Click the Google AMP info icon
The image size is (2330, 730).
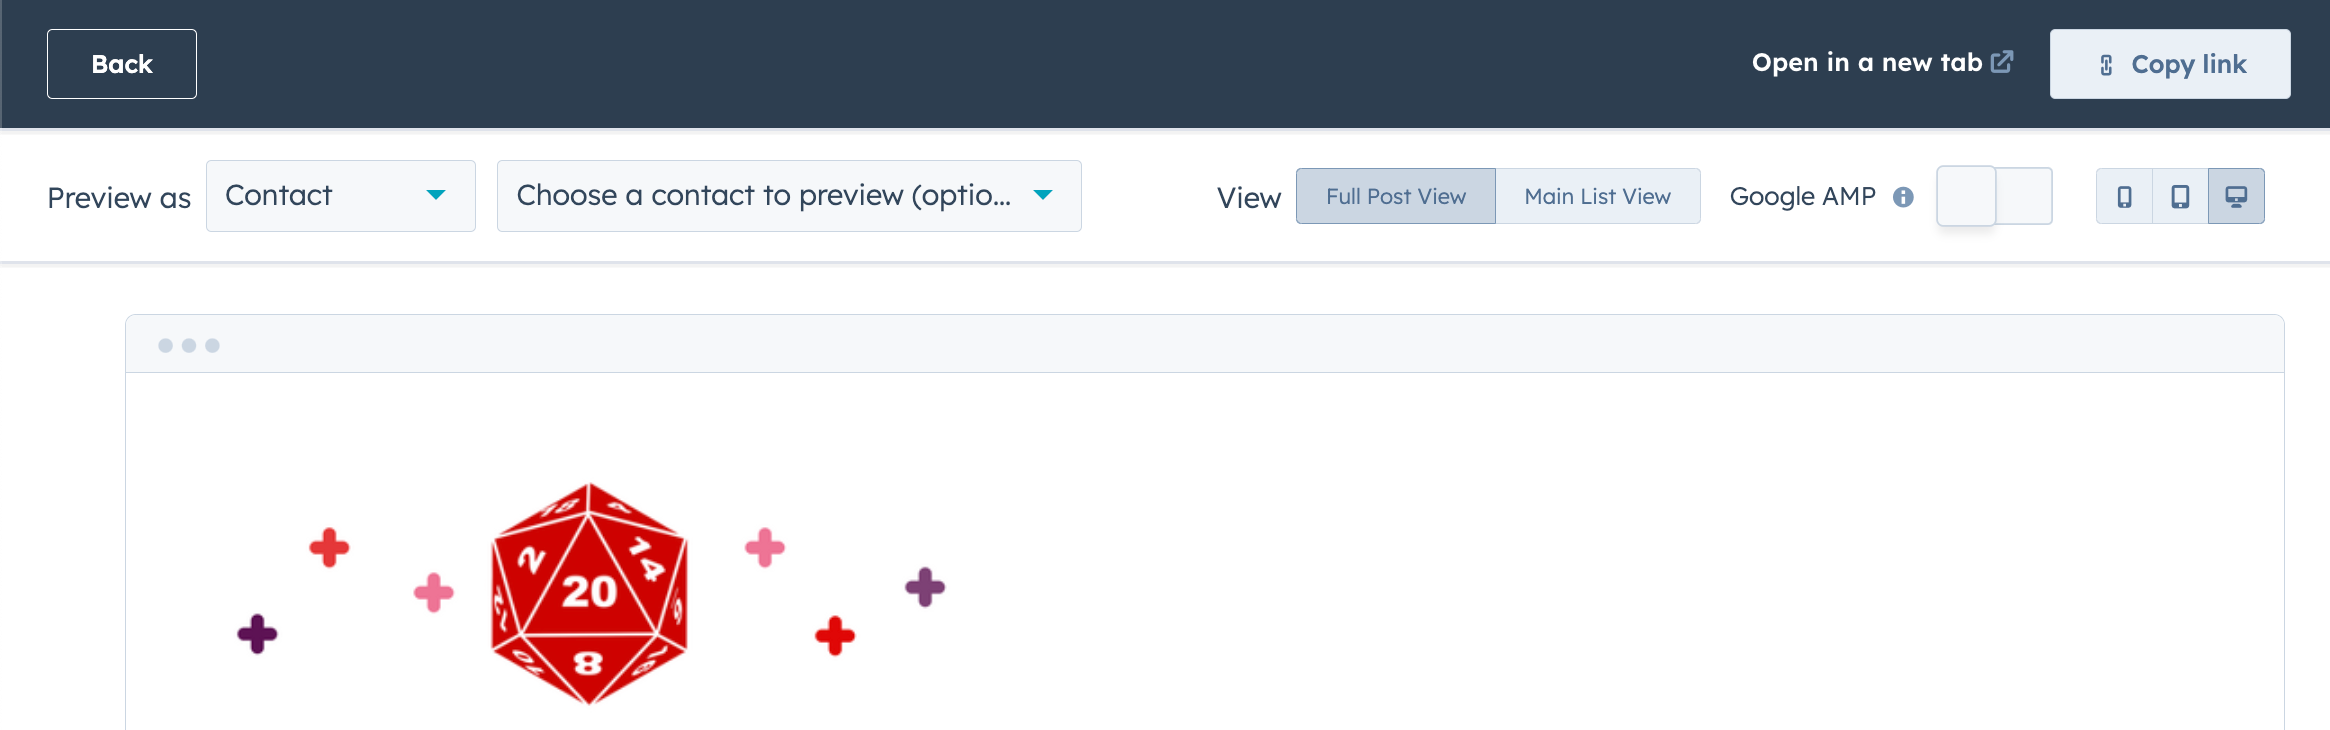click(1903, 197)
